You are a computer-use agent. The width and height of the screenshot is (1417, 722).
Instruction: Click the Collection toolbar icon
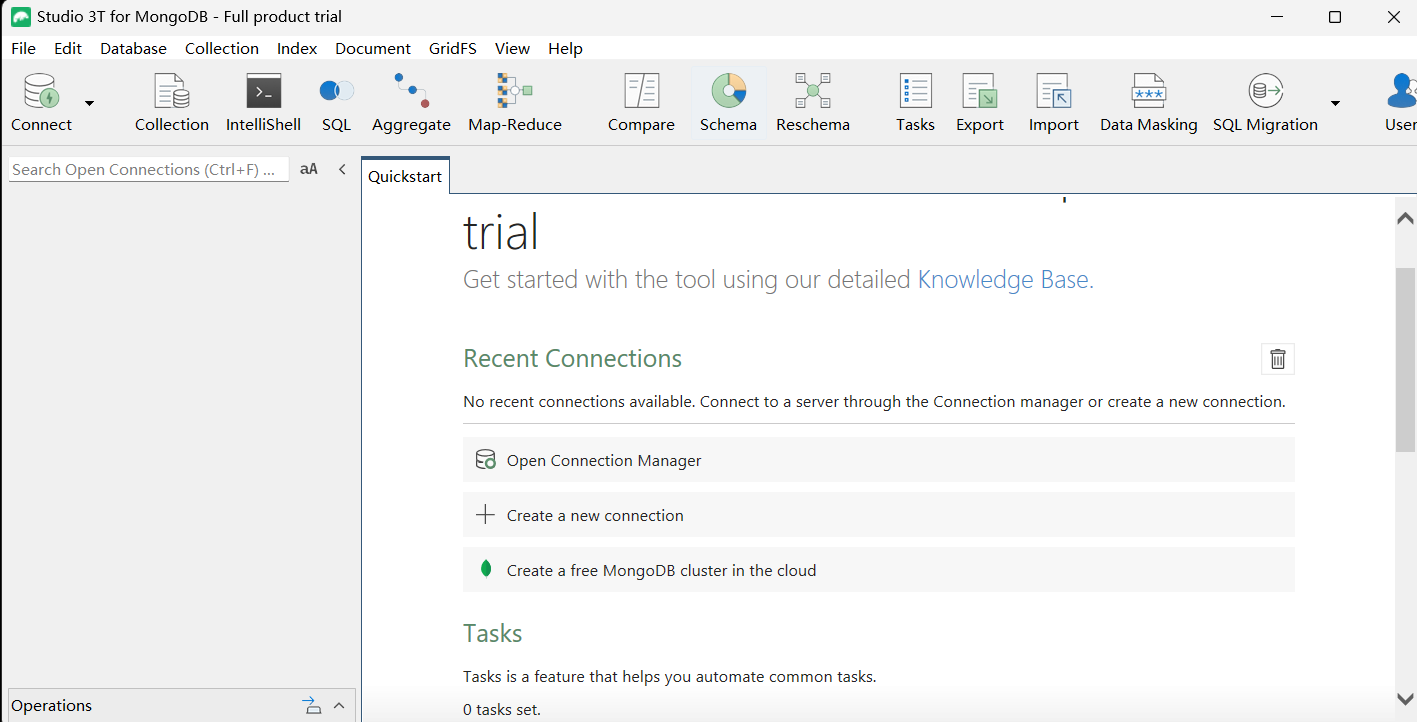172,103
